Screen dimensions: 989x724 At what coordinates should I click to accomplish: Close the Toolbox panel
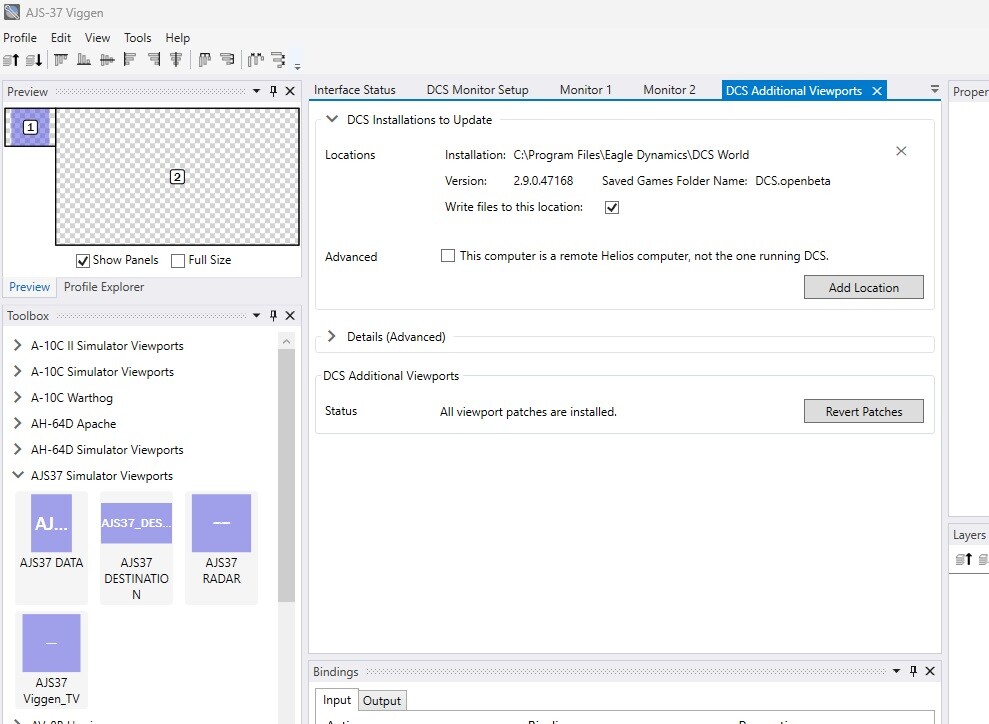tap(290, 315)
